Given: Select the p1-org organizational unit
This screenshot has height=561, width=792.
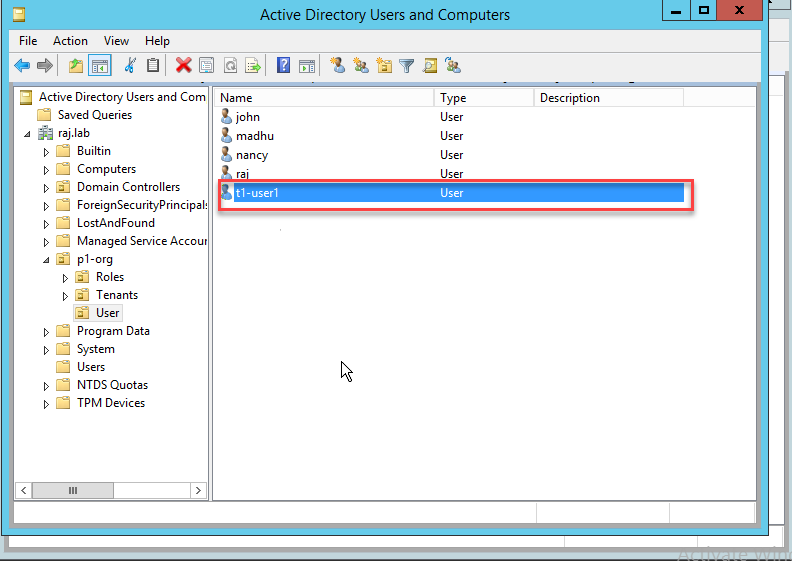Looking at the screenshot, I should [x=94, y=259].
